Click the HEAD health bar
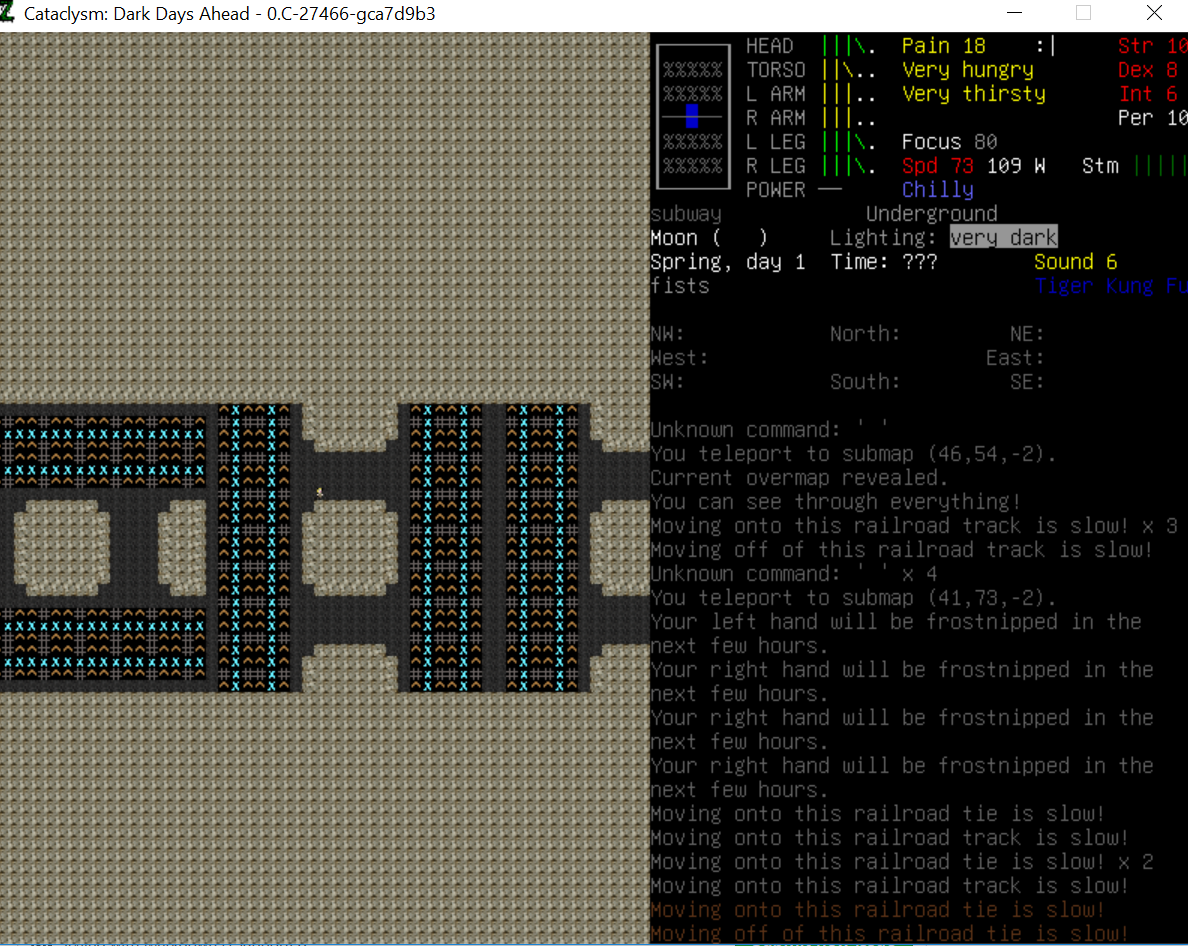This screenshot has width=1188, height=946. (x=849, y=45)
